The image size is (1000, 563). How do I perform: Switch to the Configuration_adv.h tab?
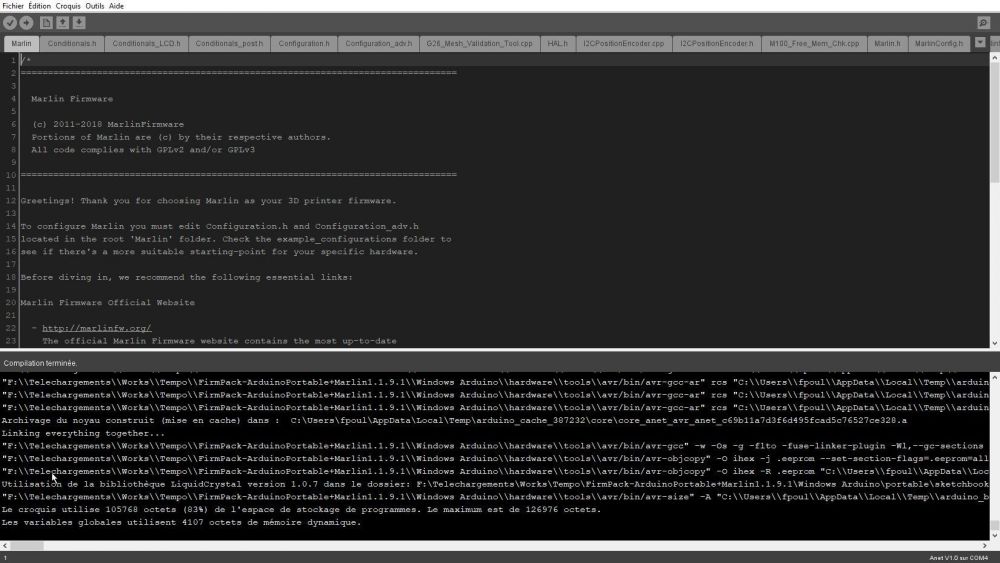379,43
